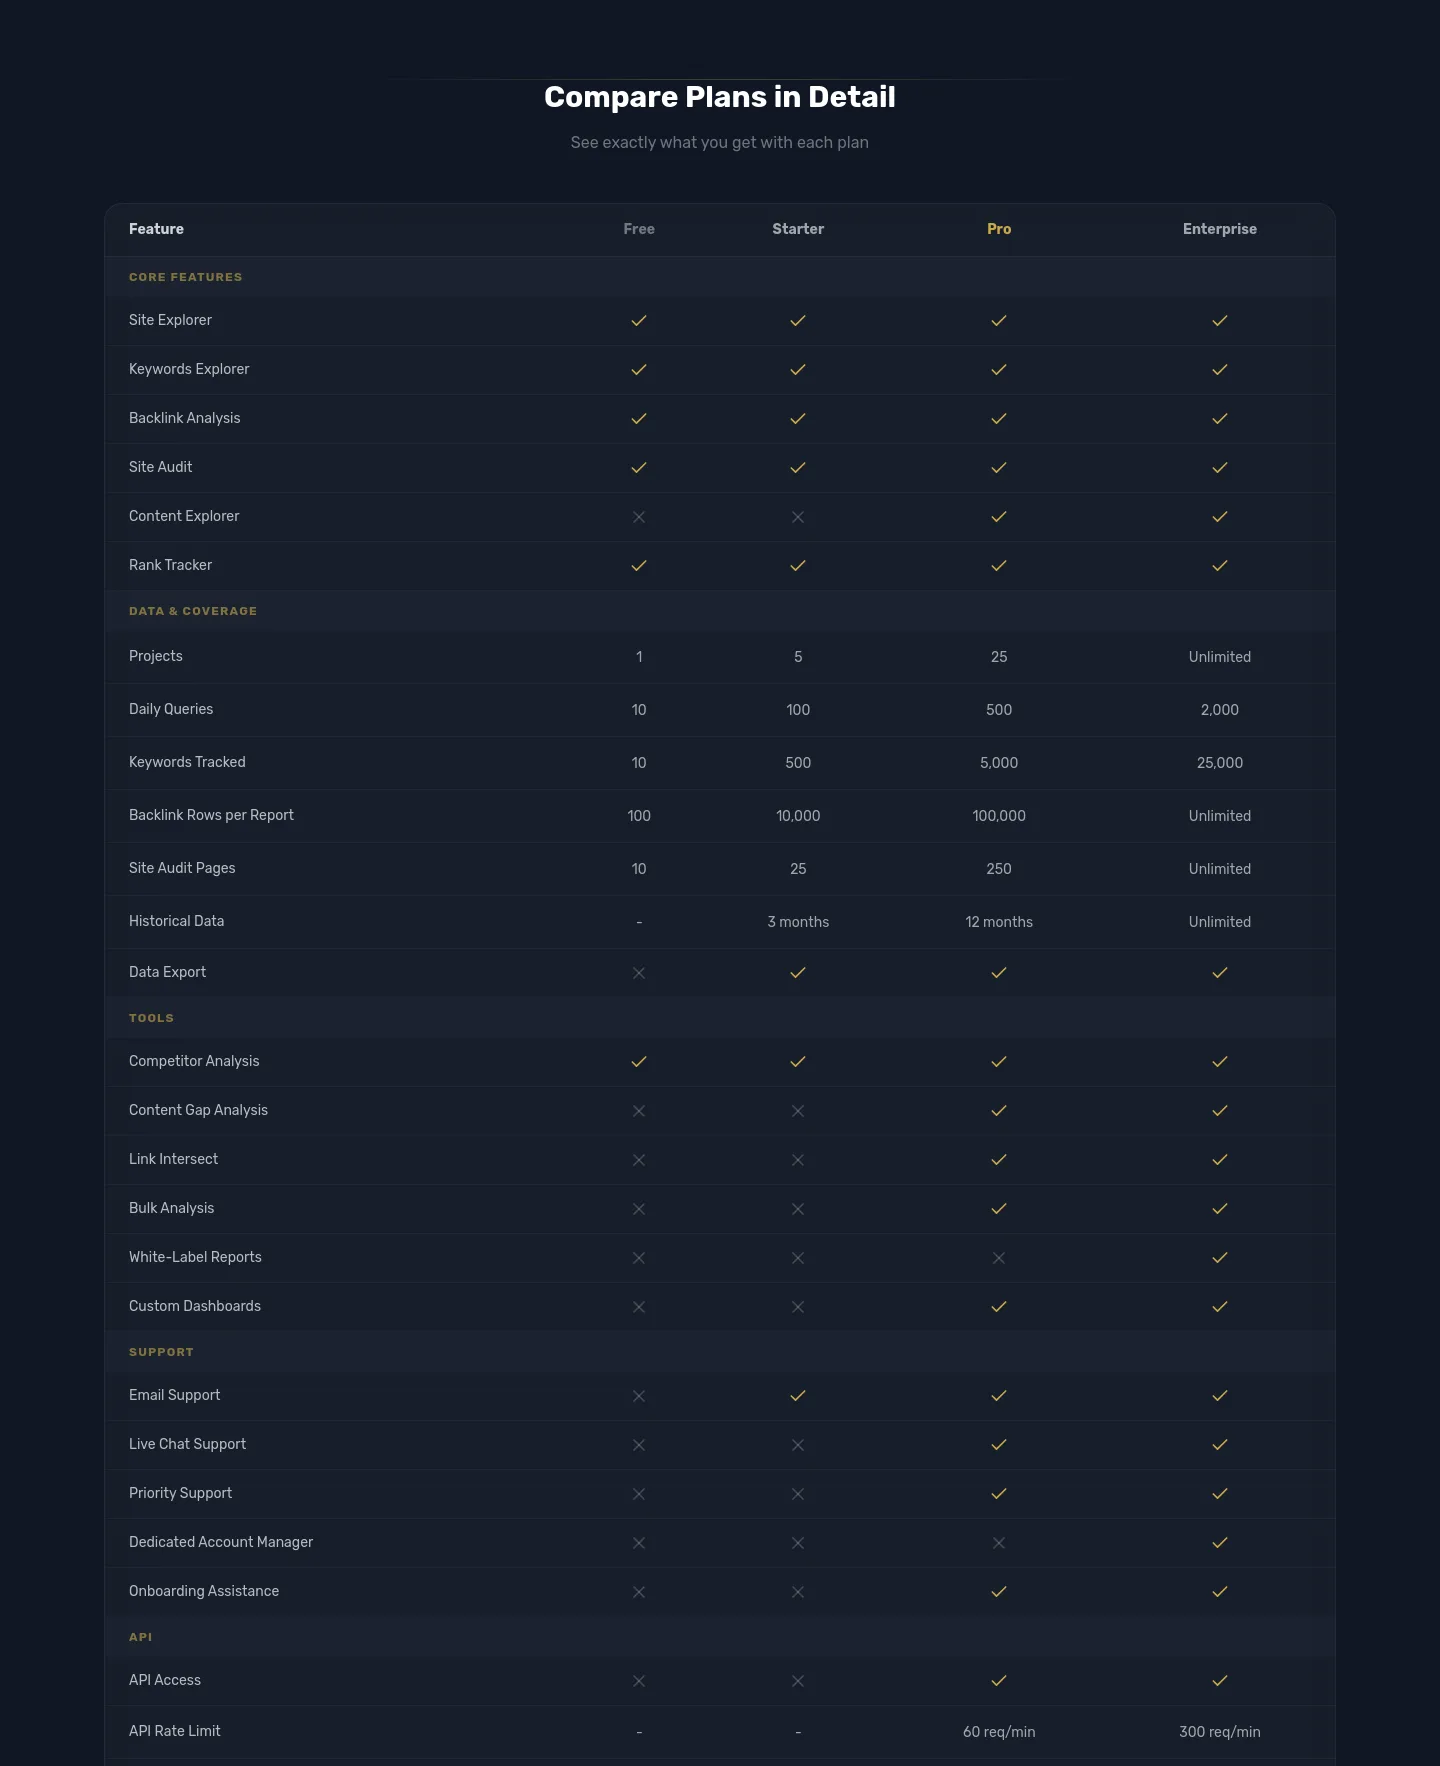Select the Free column header
The width and height of the screenshot is (1440, 1766).
click(x=639, y=229)
